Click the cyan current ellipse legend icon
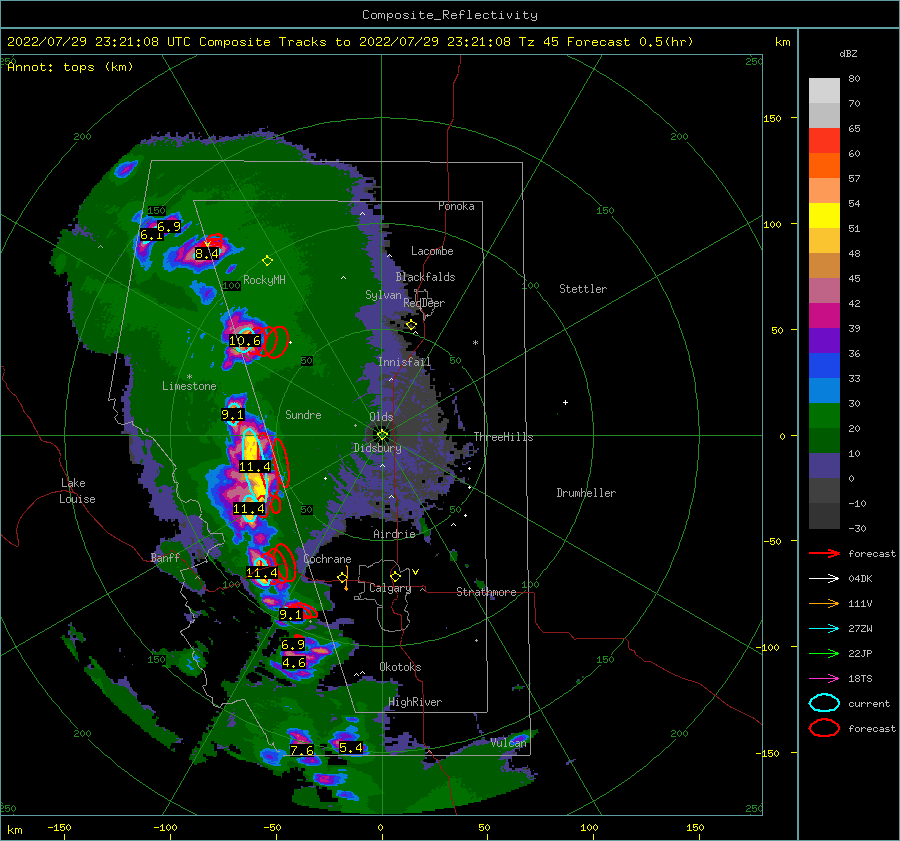The image size is (900, 841). (824, 703)
